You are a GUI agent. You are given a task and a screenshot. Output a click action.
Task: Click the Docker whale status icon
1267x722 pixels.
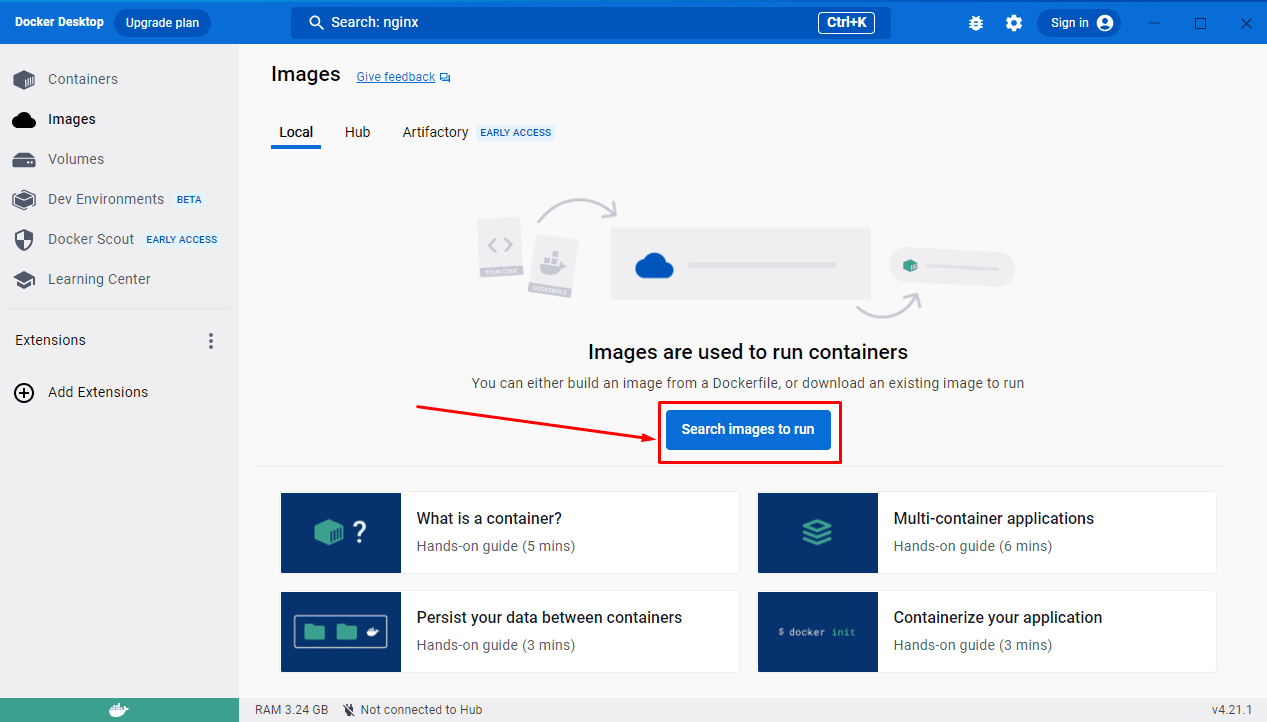tap(119, 710)
